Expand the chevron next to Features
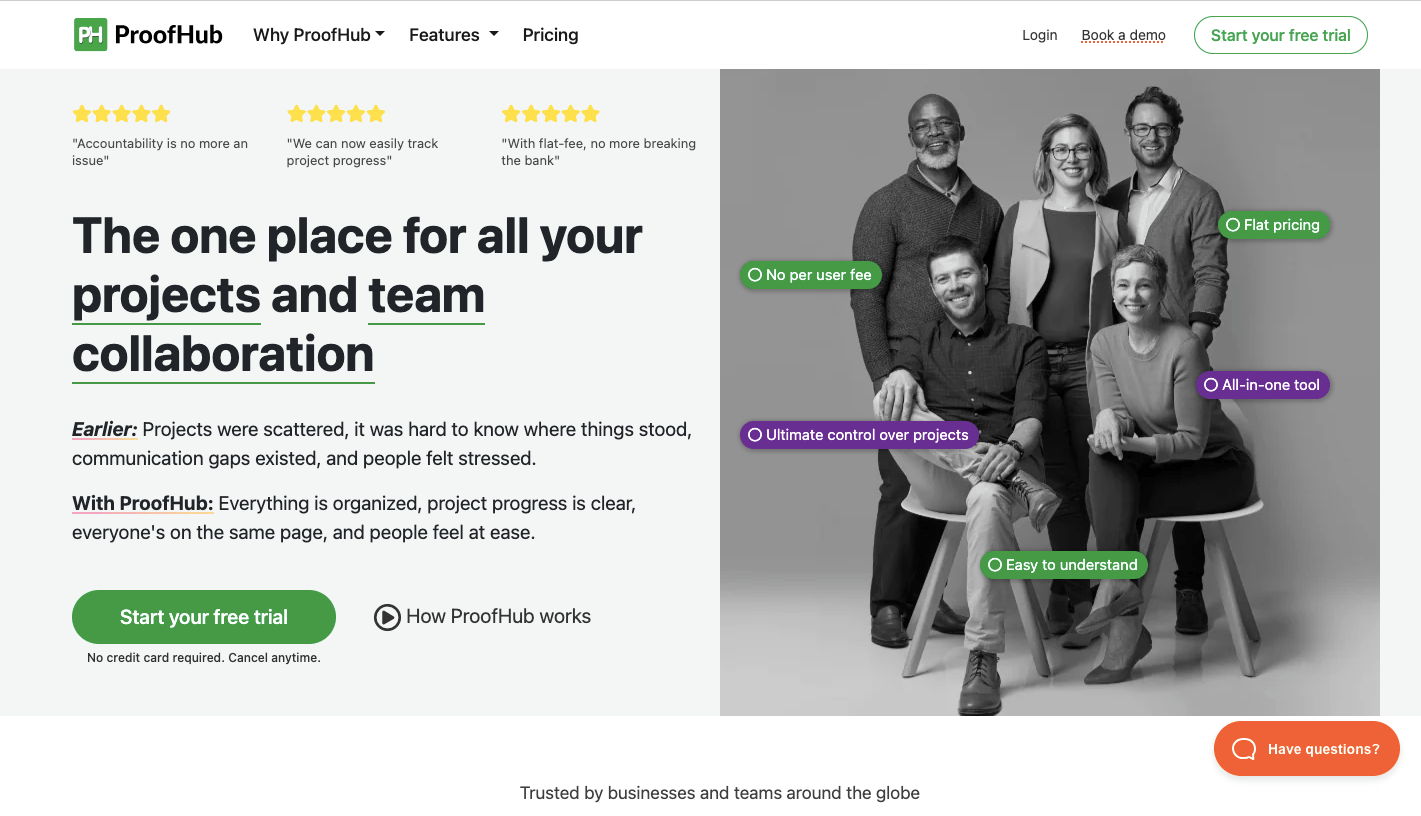 coord(494,35)
